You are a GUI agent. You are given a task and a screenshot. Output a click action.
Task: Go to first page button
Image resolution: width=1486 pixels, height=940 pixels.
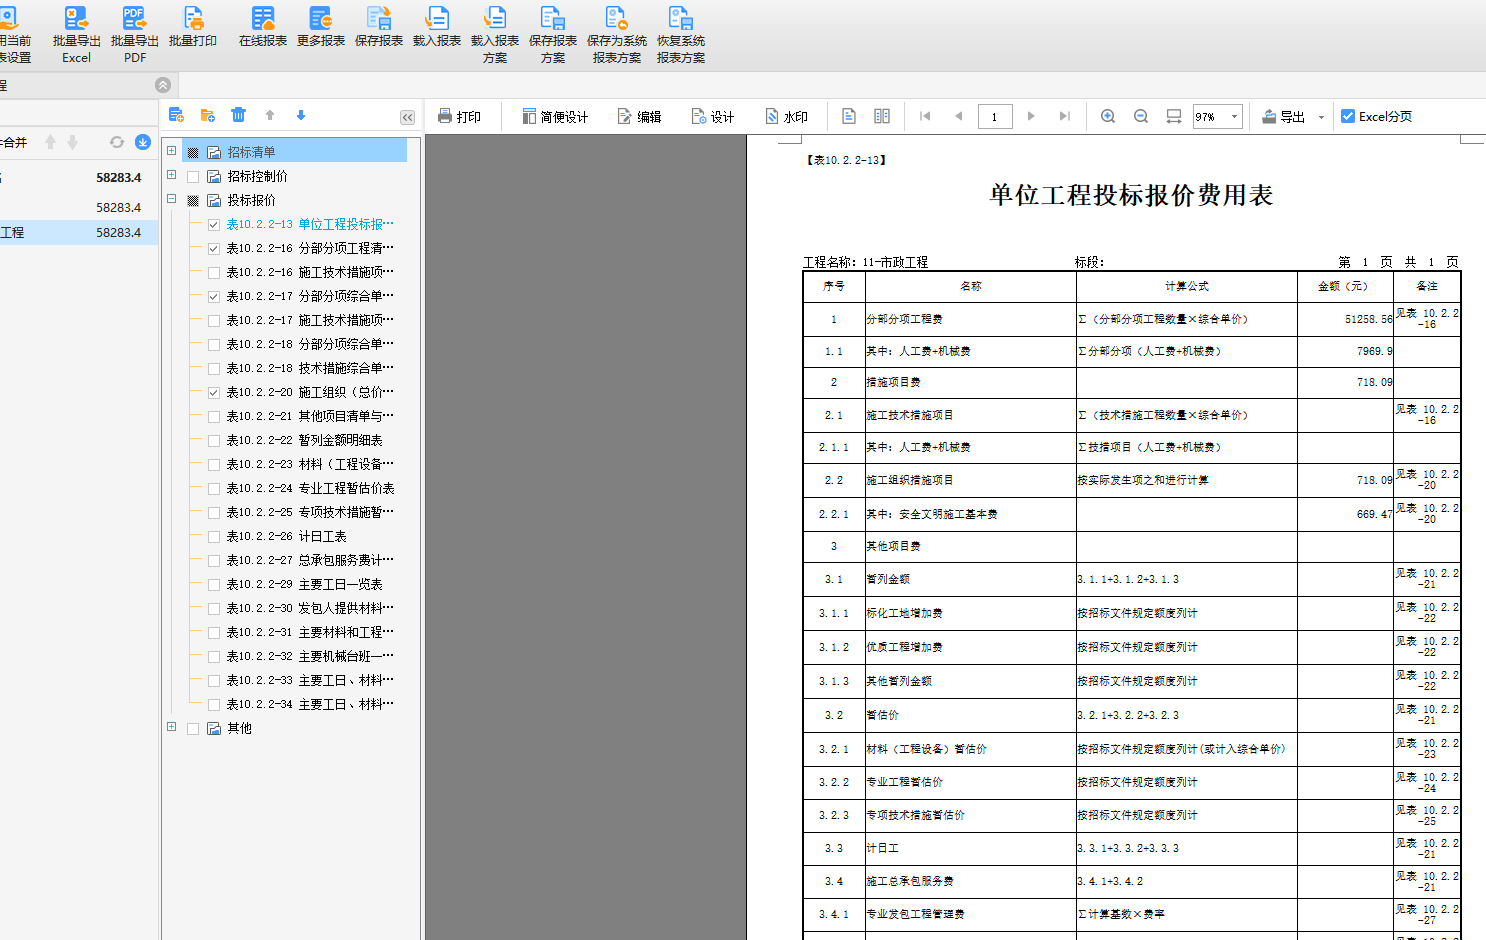925,116
